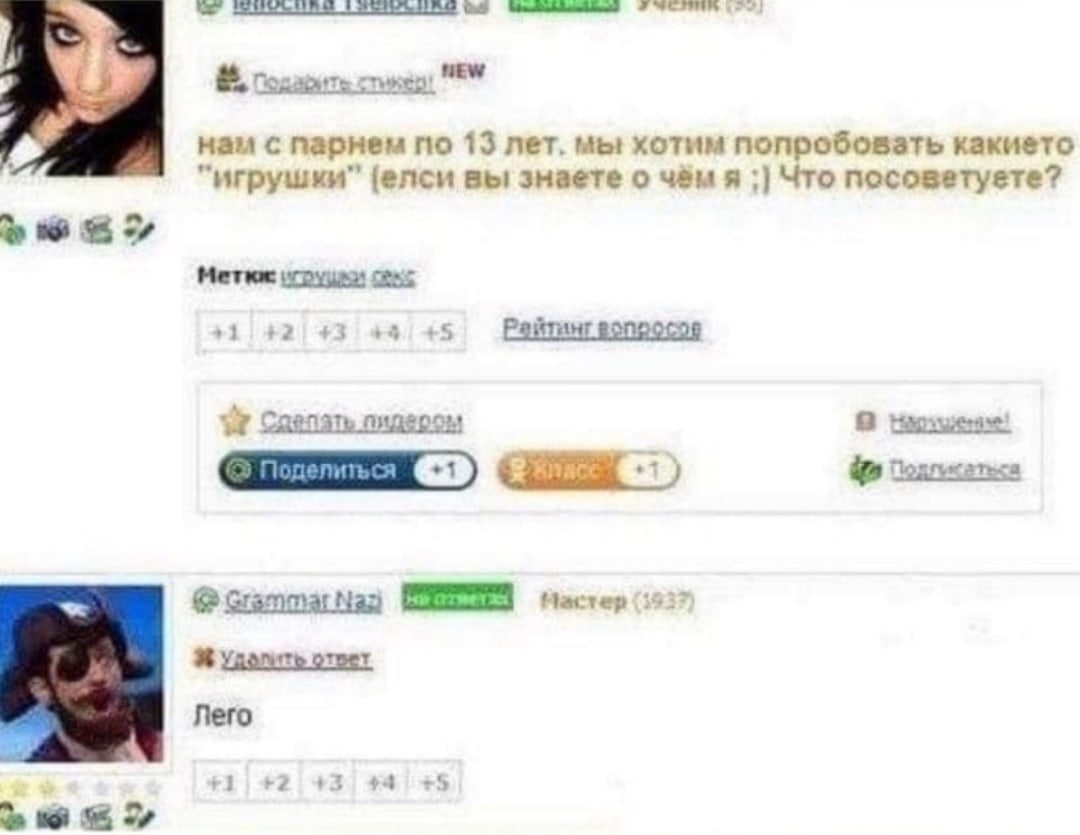This screenshot has height=835, width=1080.
Task: Click the star icon beside Сделать лидером
Action: tap(234, 420)
